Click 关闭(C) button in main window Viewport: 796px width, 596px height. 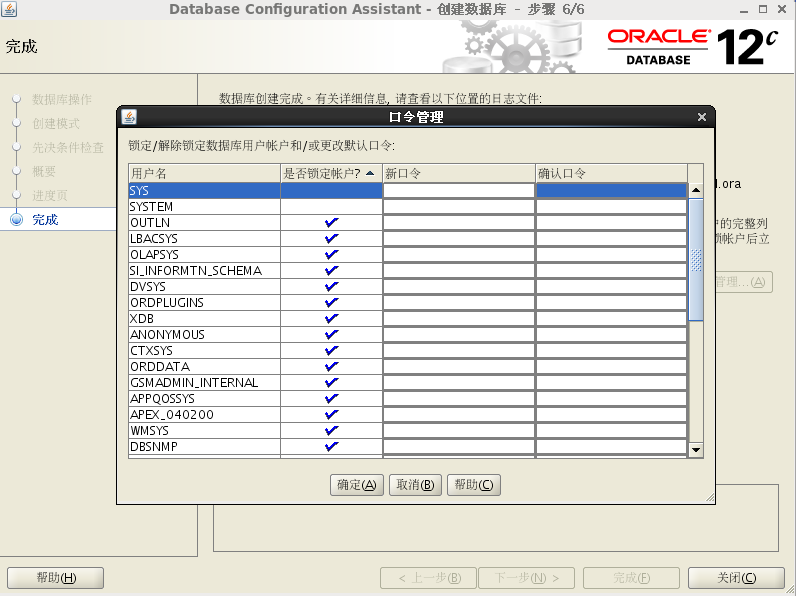pyautogui.click(x=736, y=578)
